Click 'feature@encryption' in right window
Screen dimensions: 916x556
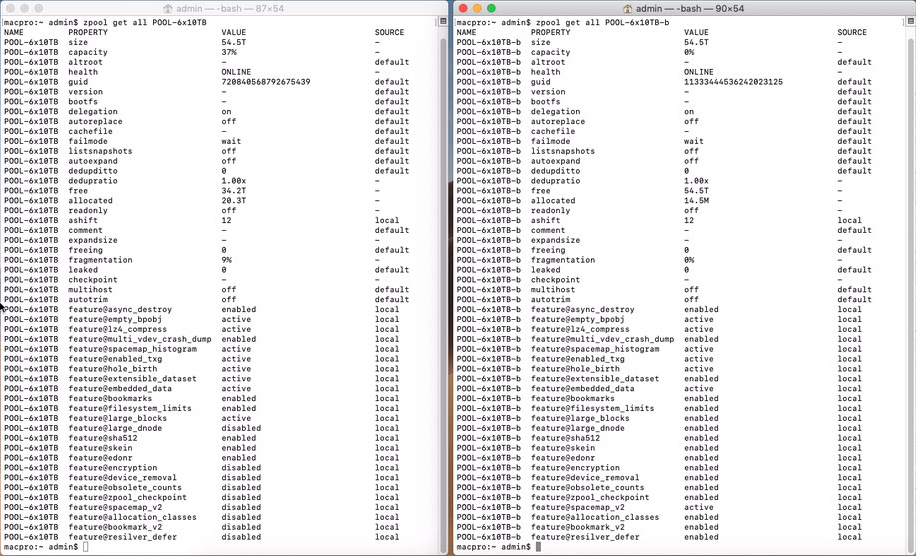pos(575,467)
